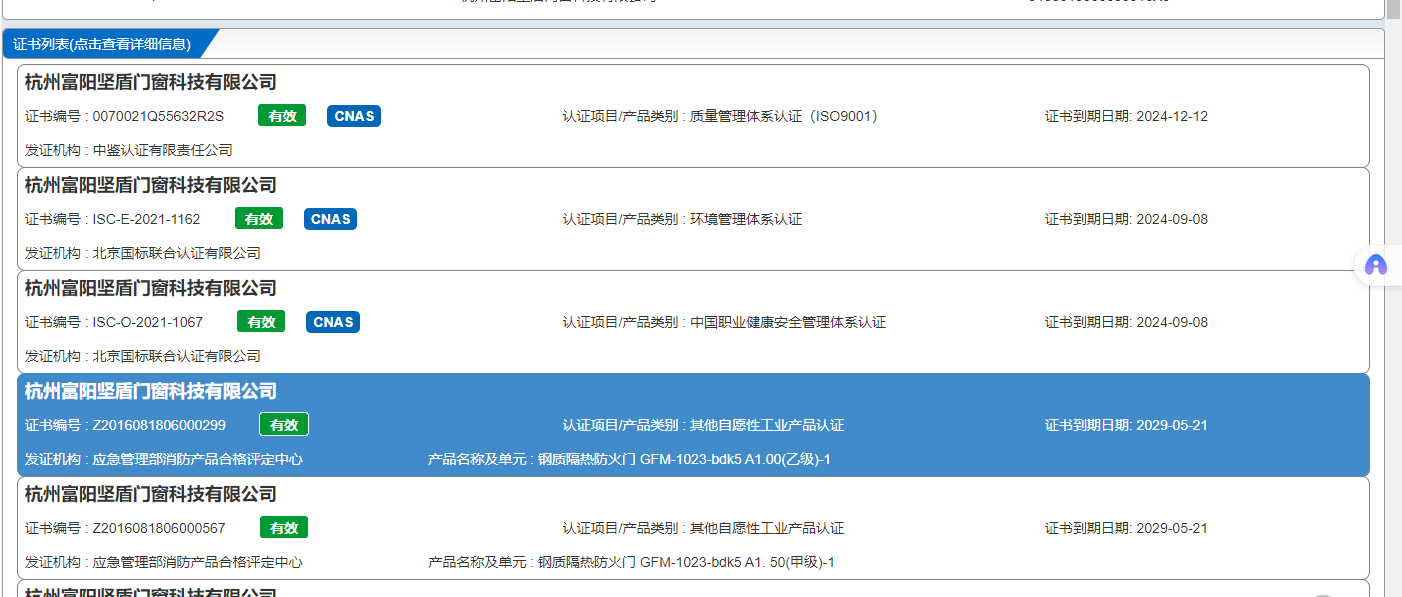Click the 有效 badge beside ISC-E-2021-1162
This screenshot has height=597, width=1402.
(x=259, y=219)
